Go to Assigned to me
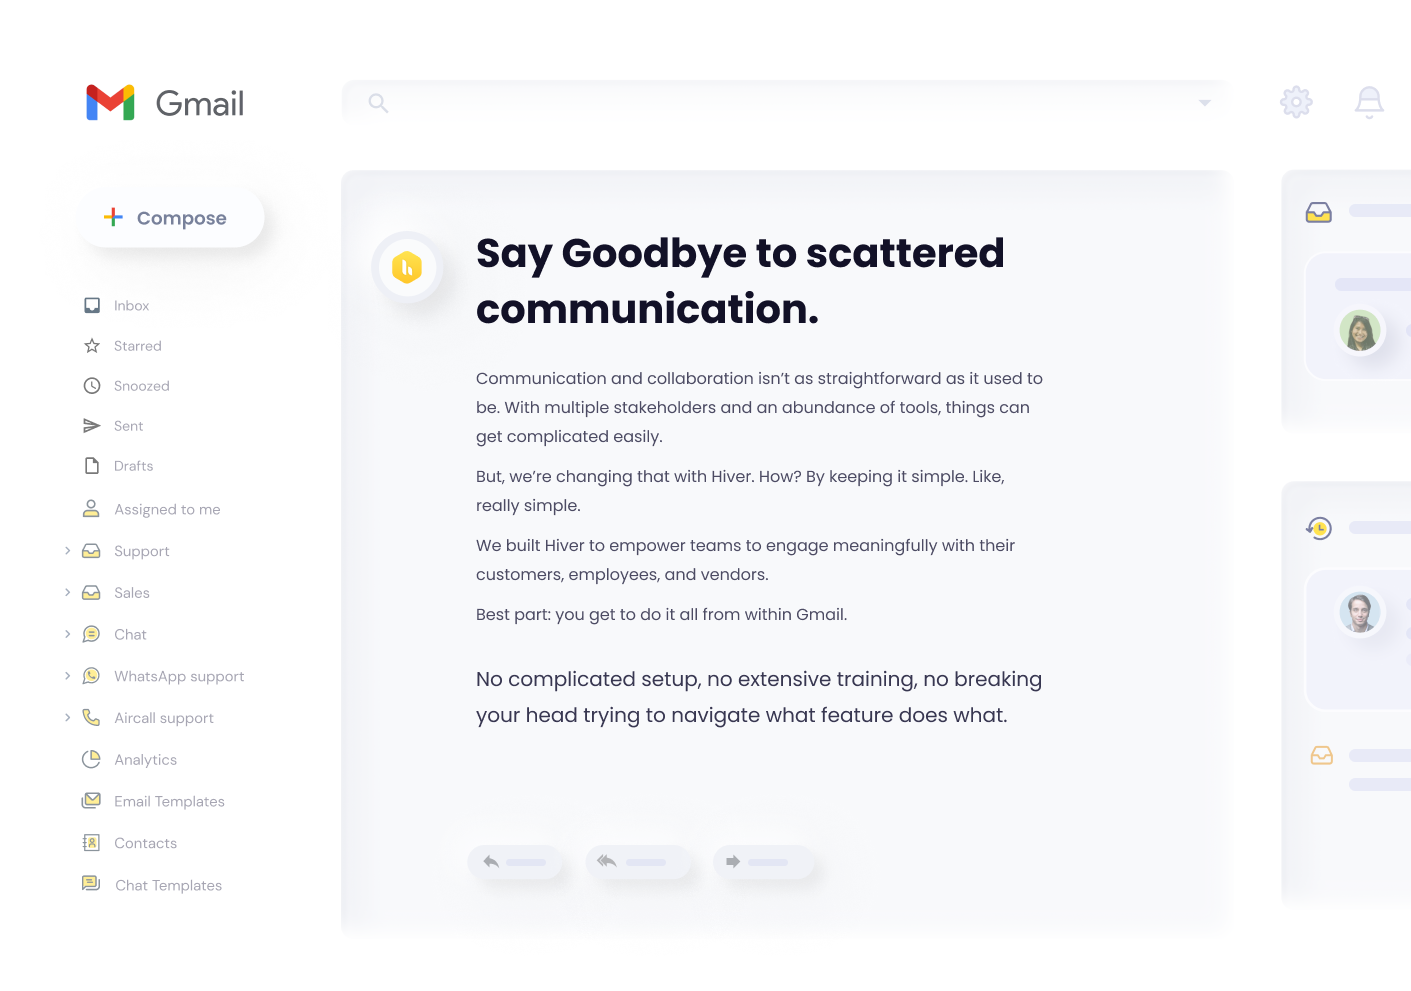The height and width of the screenshot is (991, 1411). 166,509
